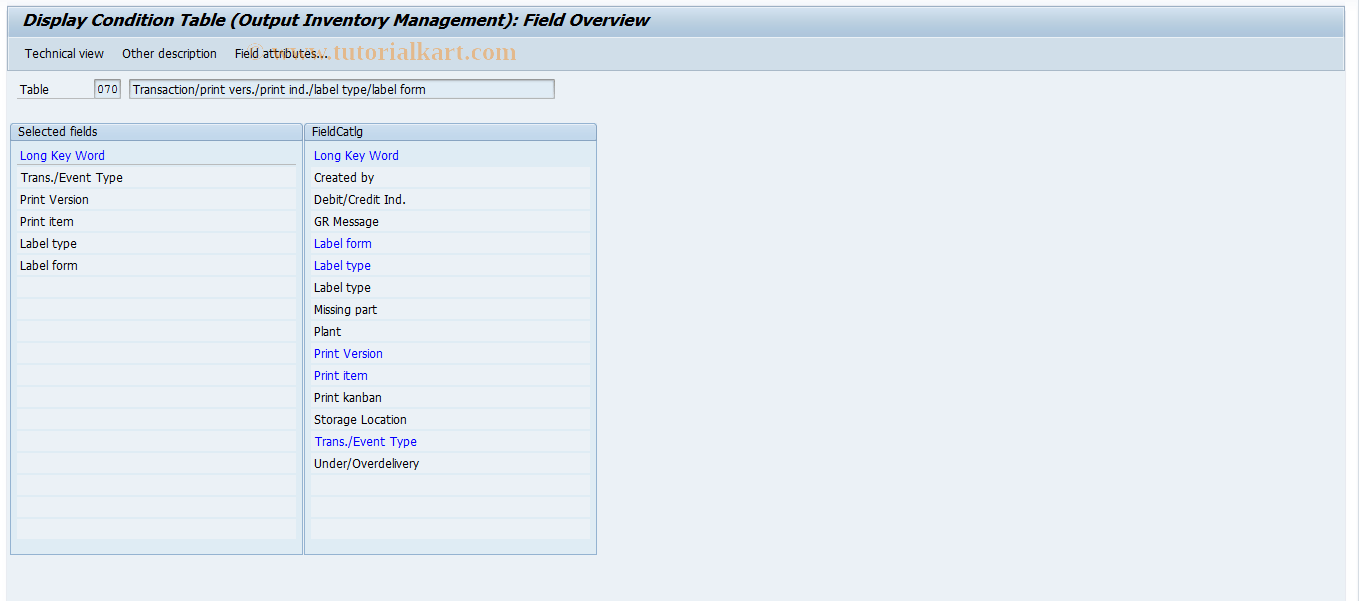The image size is (1359, 601).
Task: Click Field attributes in the toolbar
Action: pyautogui.click(x=277, y=53)
